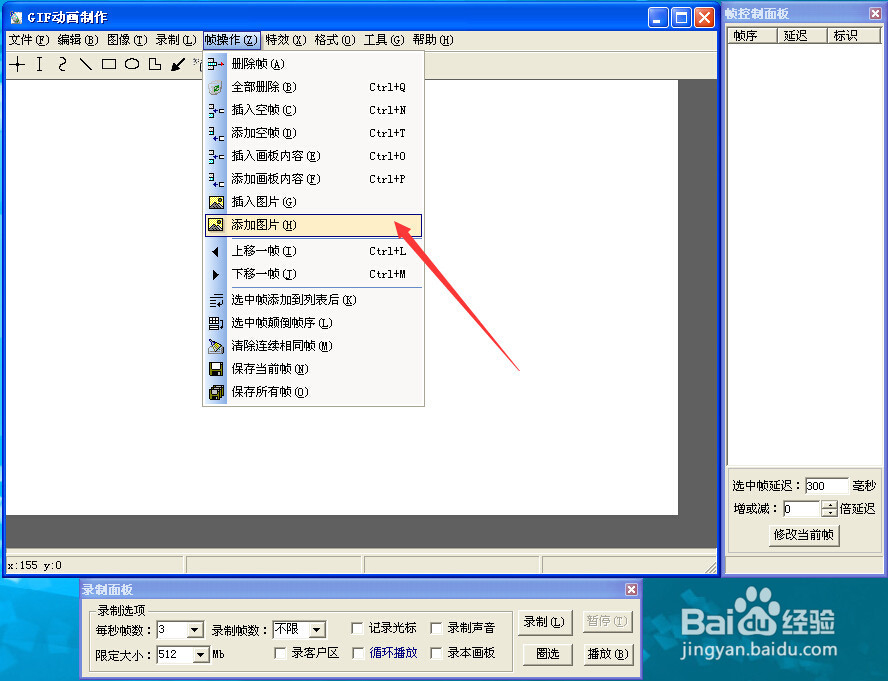Viewport: 888px width, 681px height.
Task: Open the 特效(X) menu
Action: (x=285, y=40)
